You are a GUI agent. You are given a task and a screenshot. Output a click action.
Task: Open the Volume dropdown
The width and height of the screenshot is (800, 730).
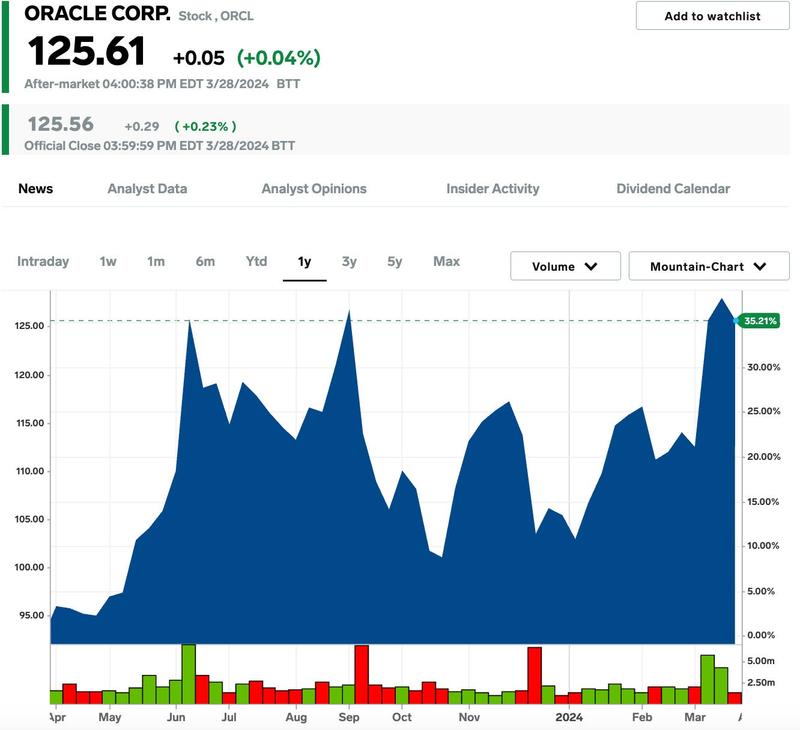click(565, 266)
